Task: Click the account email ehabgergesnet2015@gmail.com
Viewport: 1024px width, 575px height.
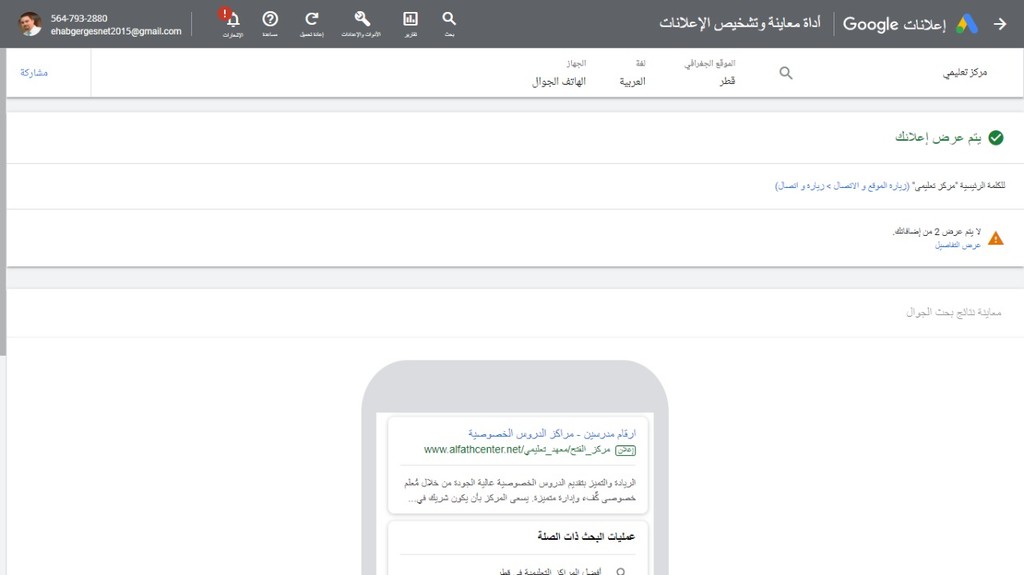Action: click(116, 31)
